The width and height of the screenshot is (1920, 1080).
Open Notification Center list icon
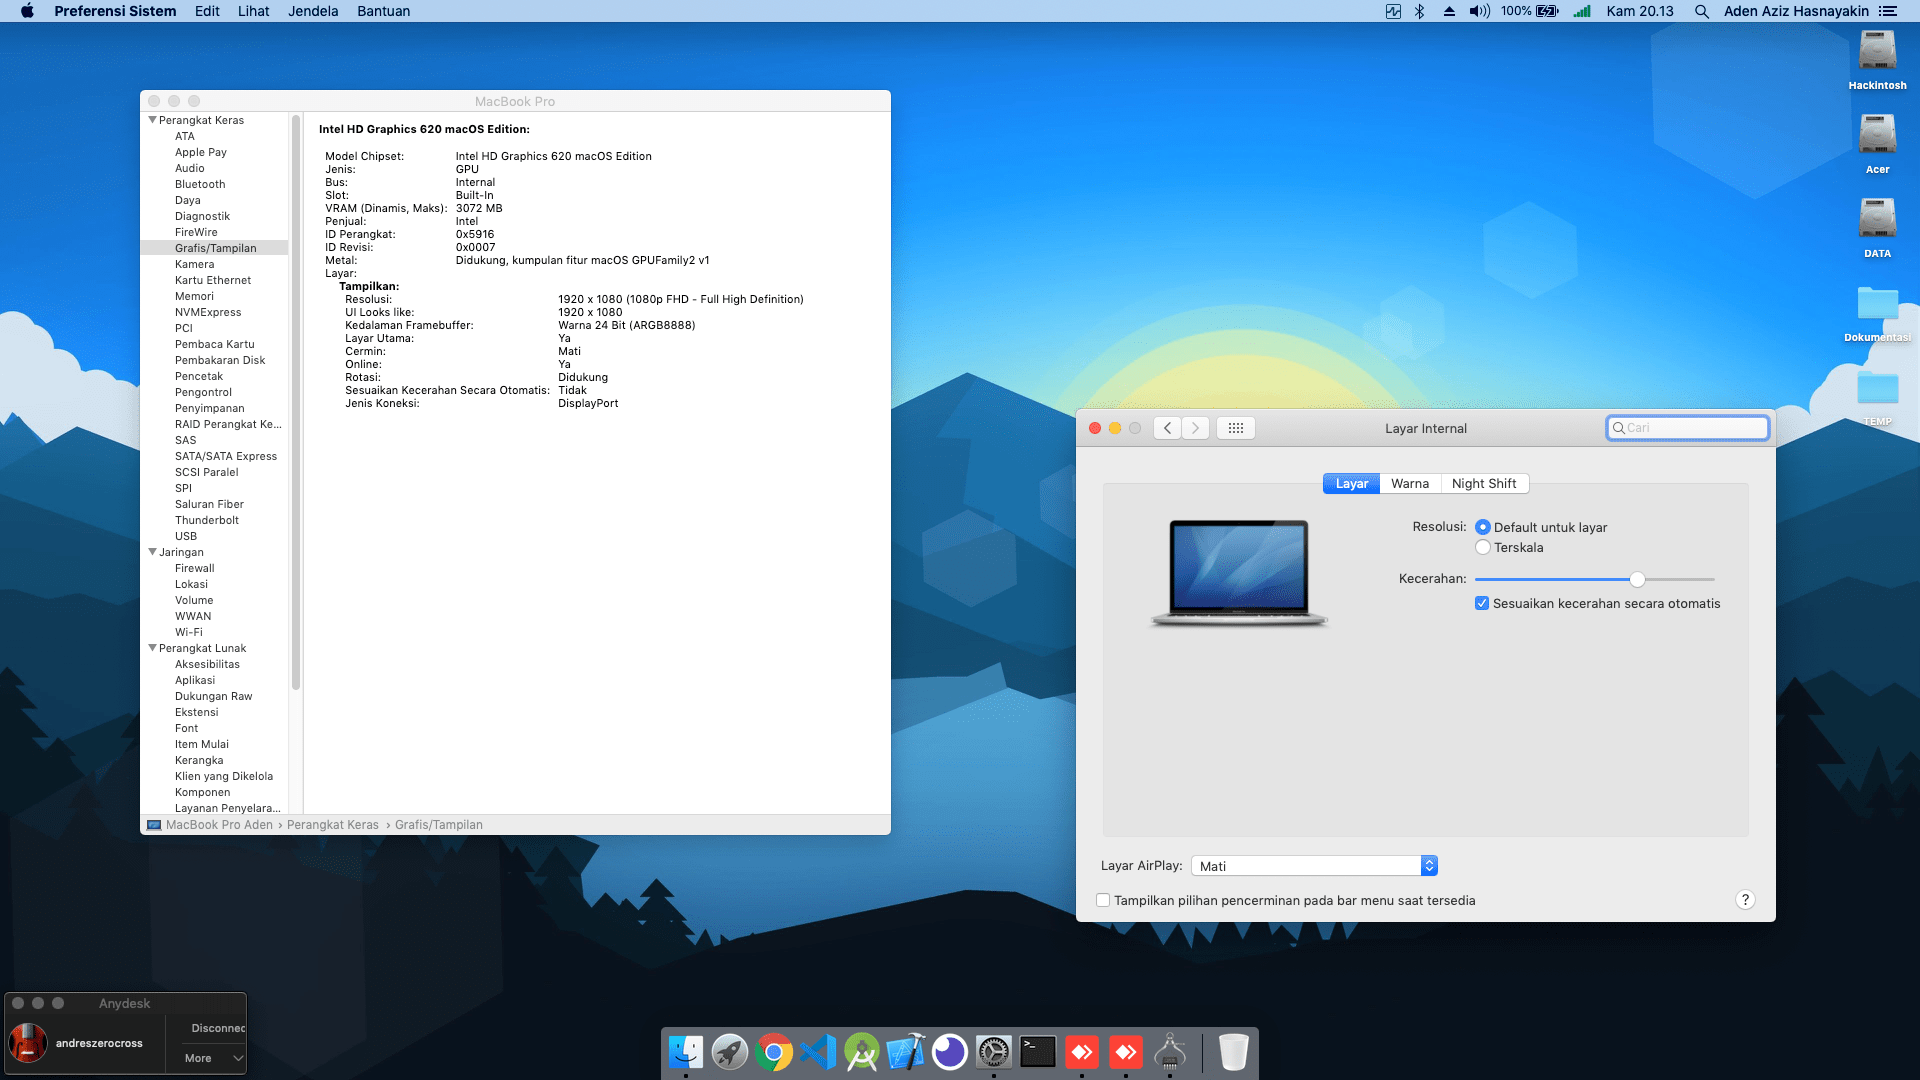pyautogui.click(x=1887, y=11)
